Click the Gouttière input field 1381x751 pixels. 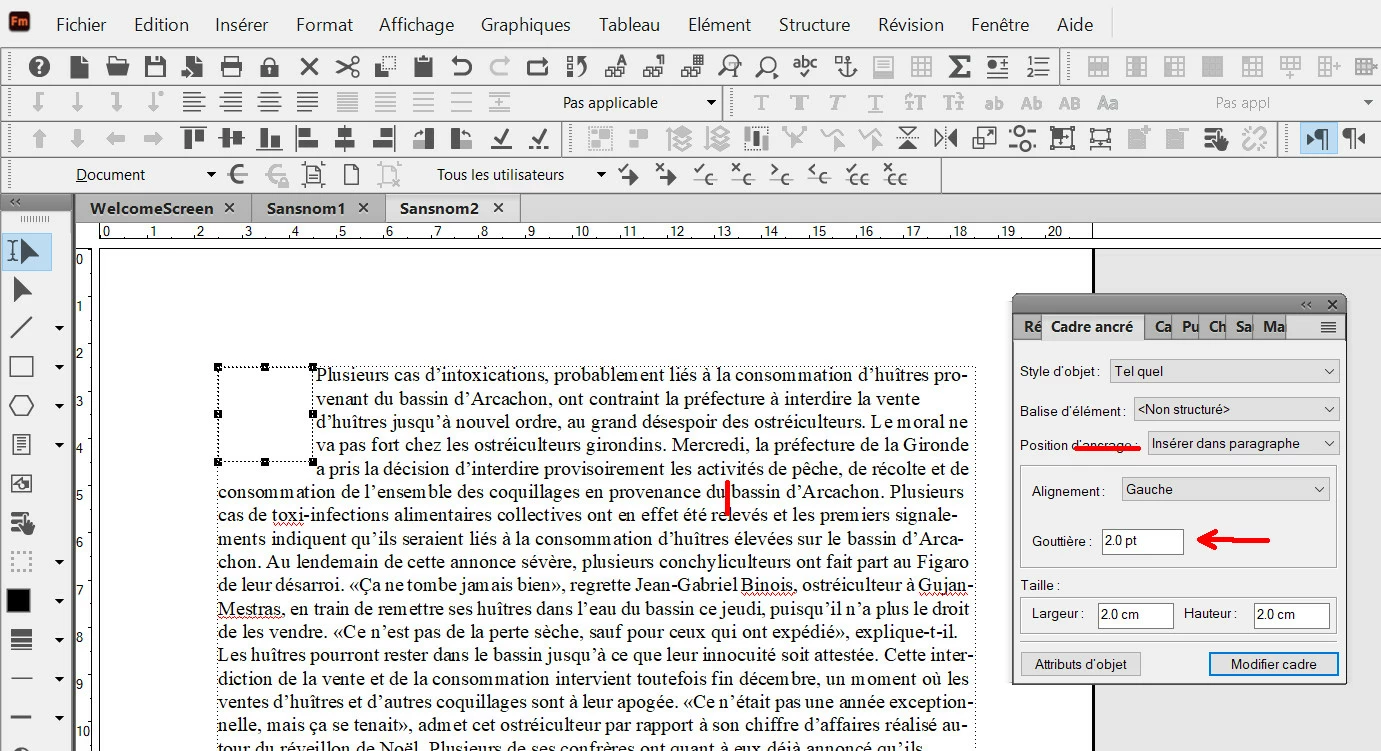point(1142,541)
